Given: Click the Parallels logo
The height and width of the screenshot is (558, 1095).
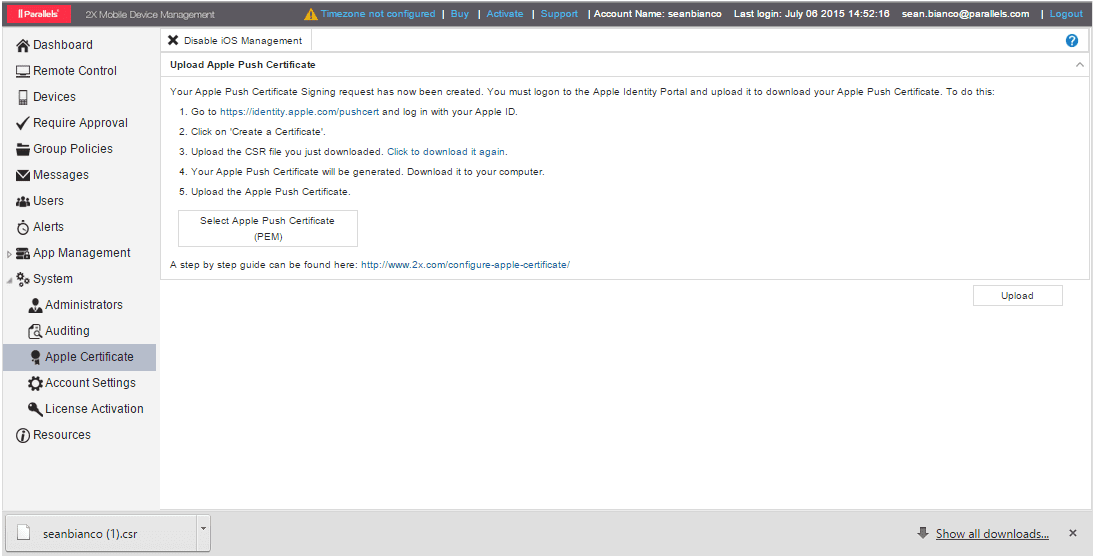Looking at the screenshot, I should pyautogui.click(x=38, y=13).
